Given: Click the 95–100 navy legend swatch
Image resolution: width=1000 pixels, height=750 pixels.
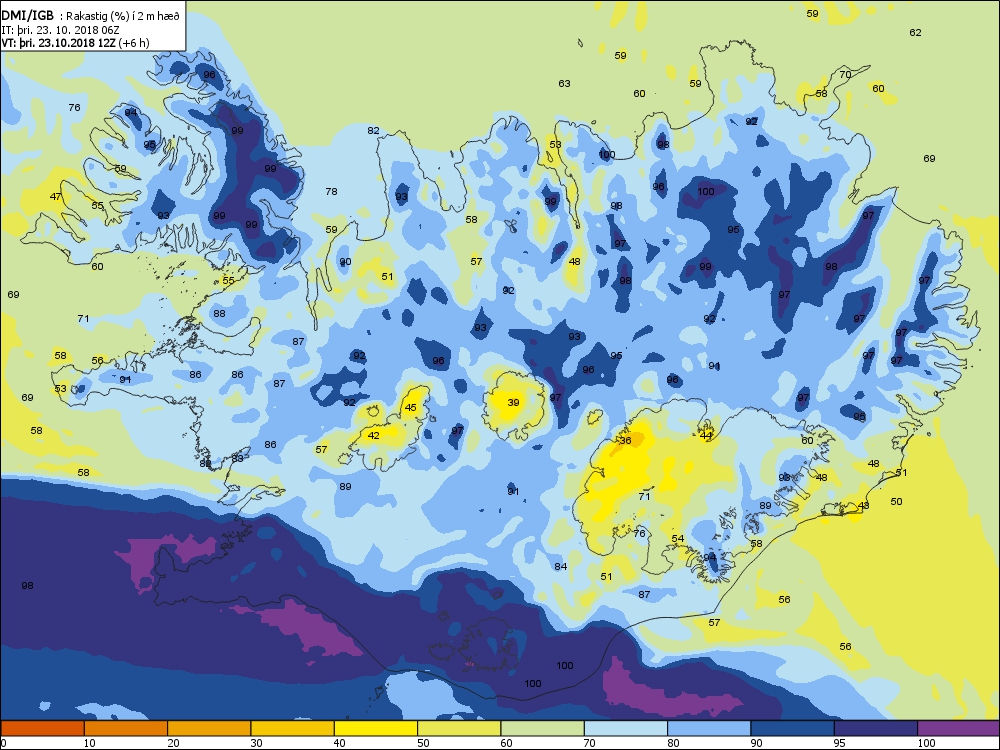Looking at the screenshot, I should click(876, 728).
